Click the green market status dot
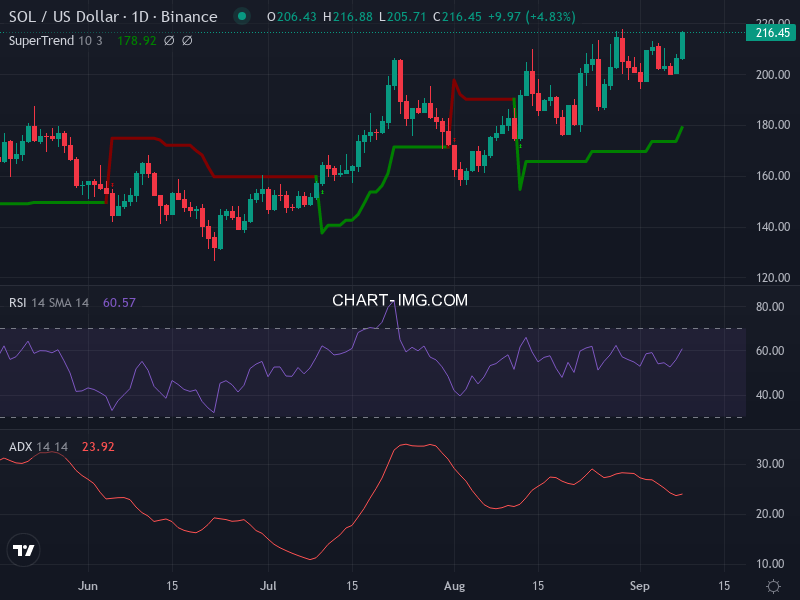 (x=240, y=17)
